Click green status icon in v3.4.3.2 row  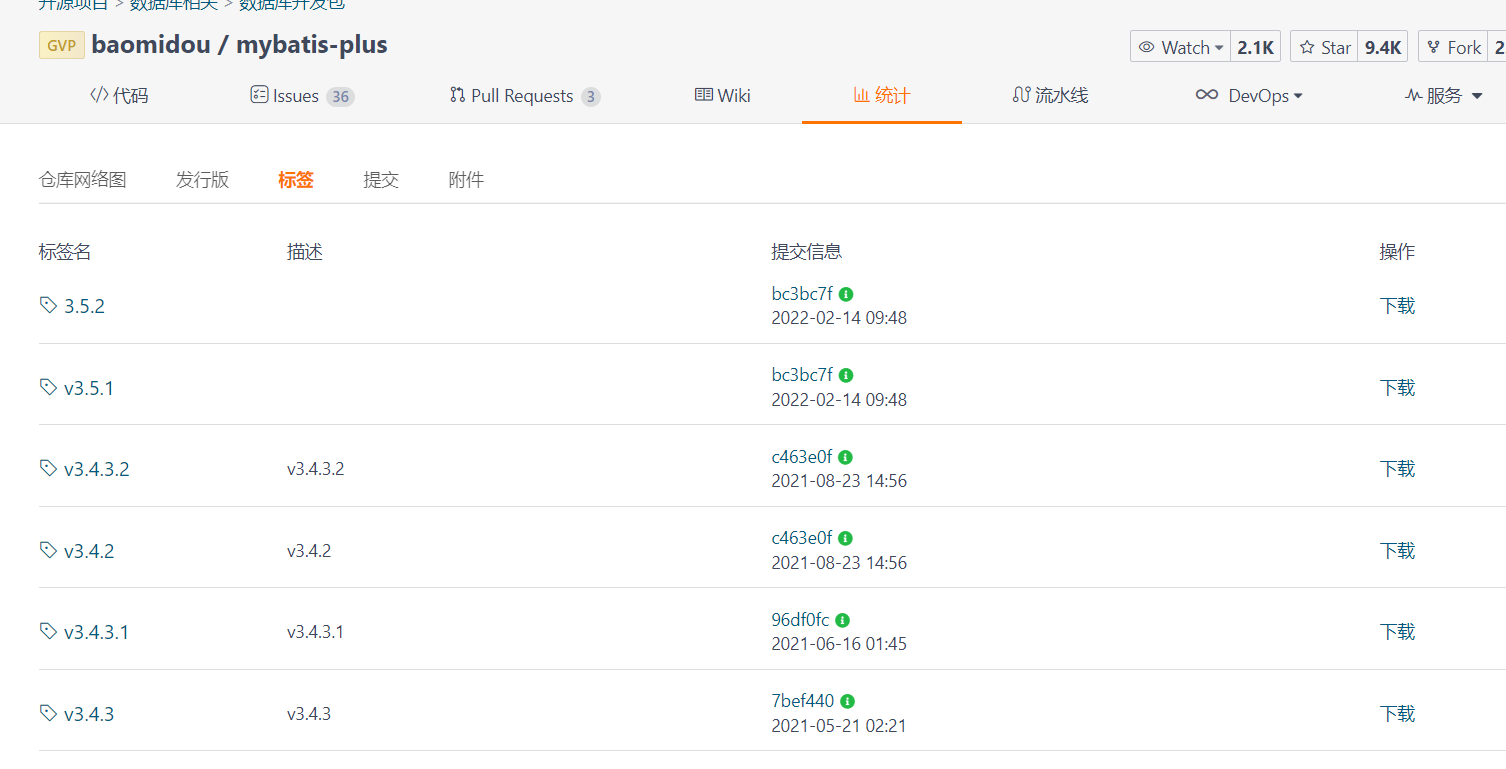pyautogui.click(x=845, y=457)
